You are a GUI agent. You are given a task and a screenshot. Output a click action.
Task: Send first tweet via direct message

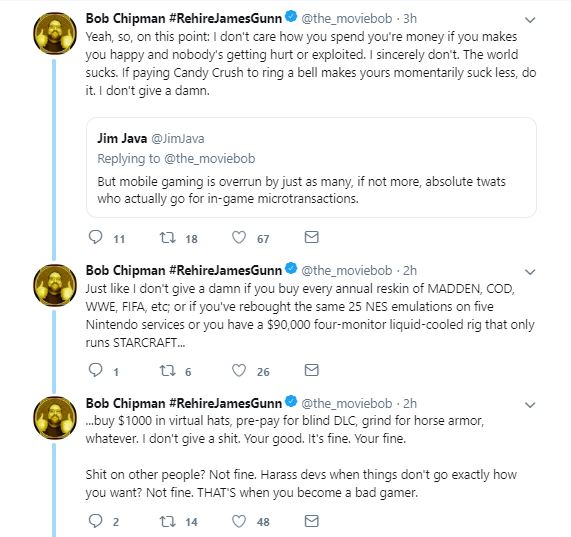(311, 237)
